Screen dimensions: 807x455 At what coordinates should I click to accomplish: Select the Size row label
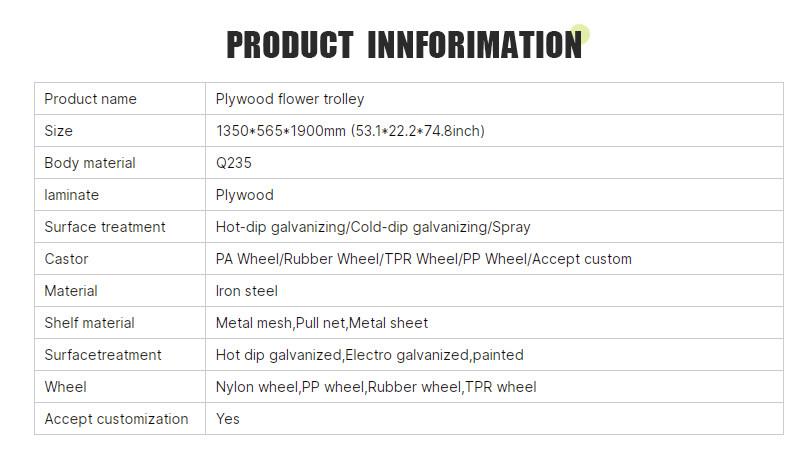[58, 131]
